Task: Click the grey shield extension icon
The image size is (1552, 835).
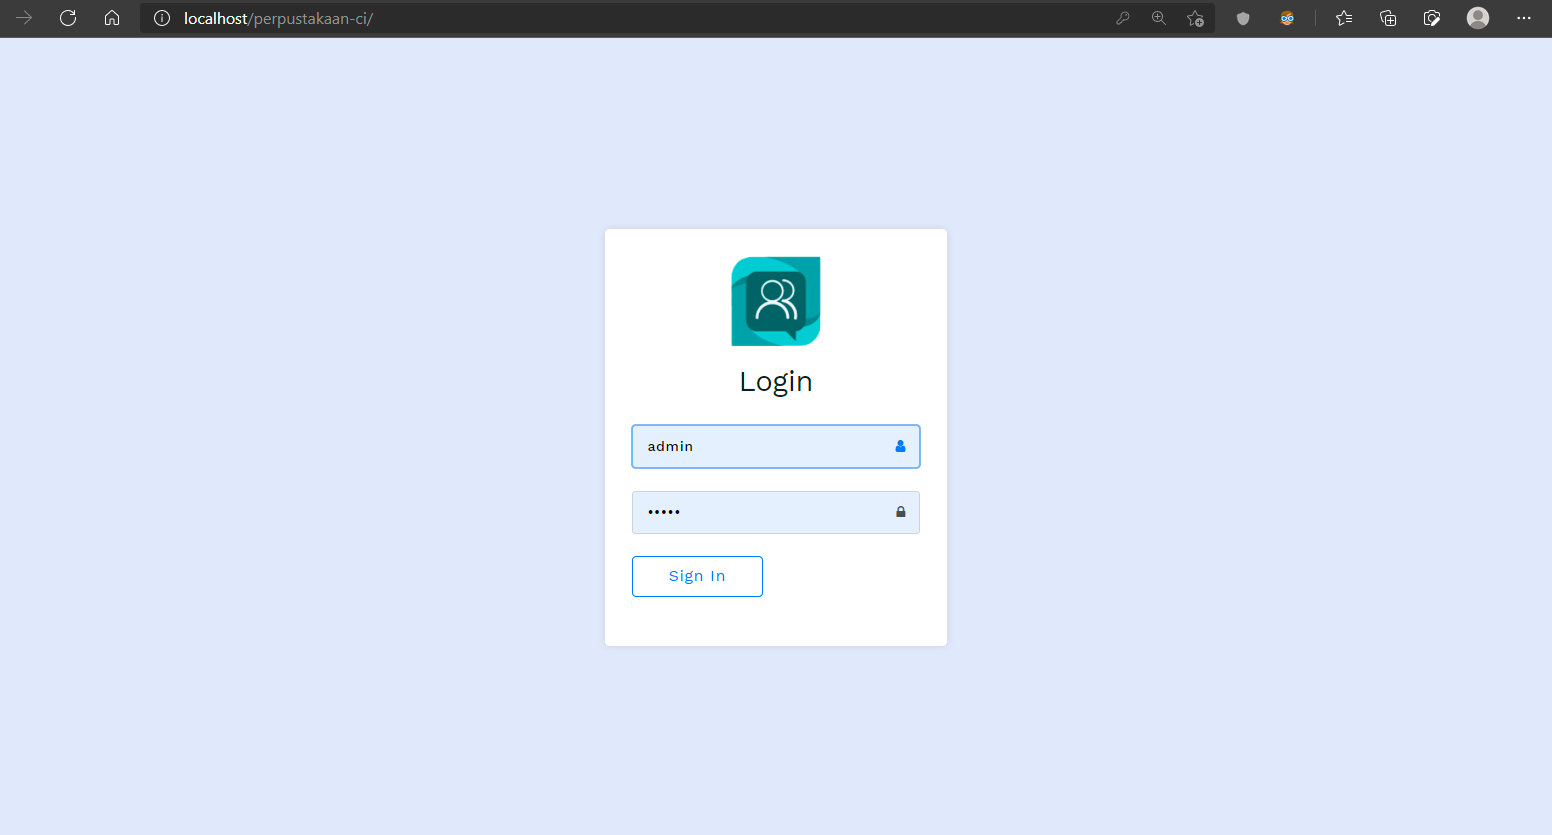Action: point(1243,18)
